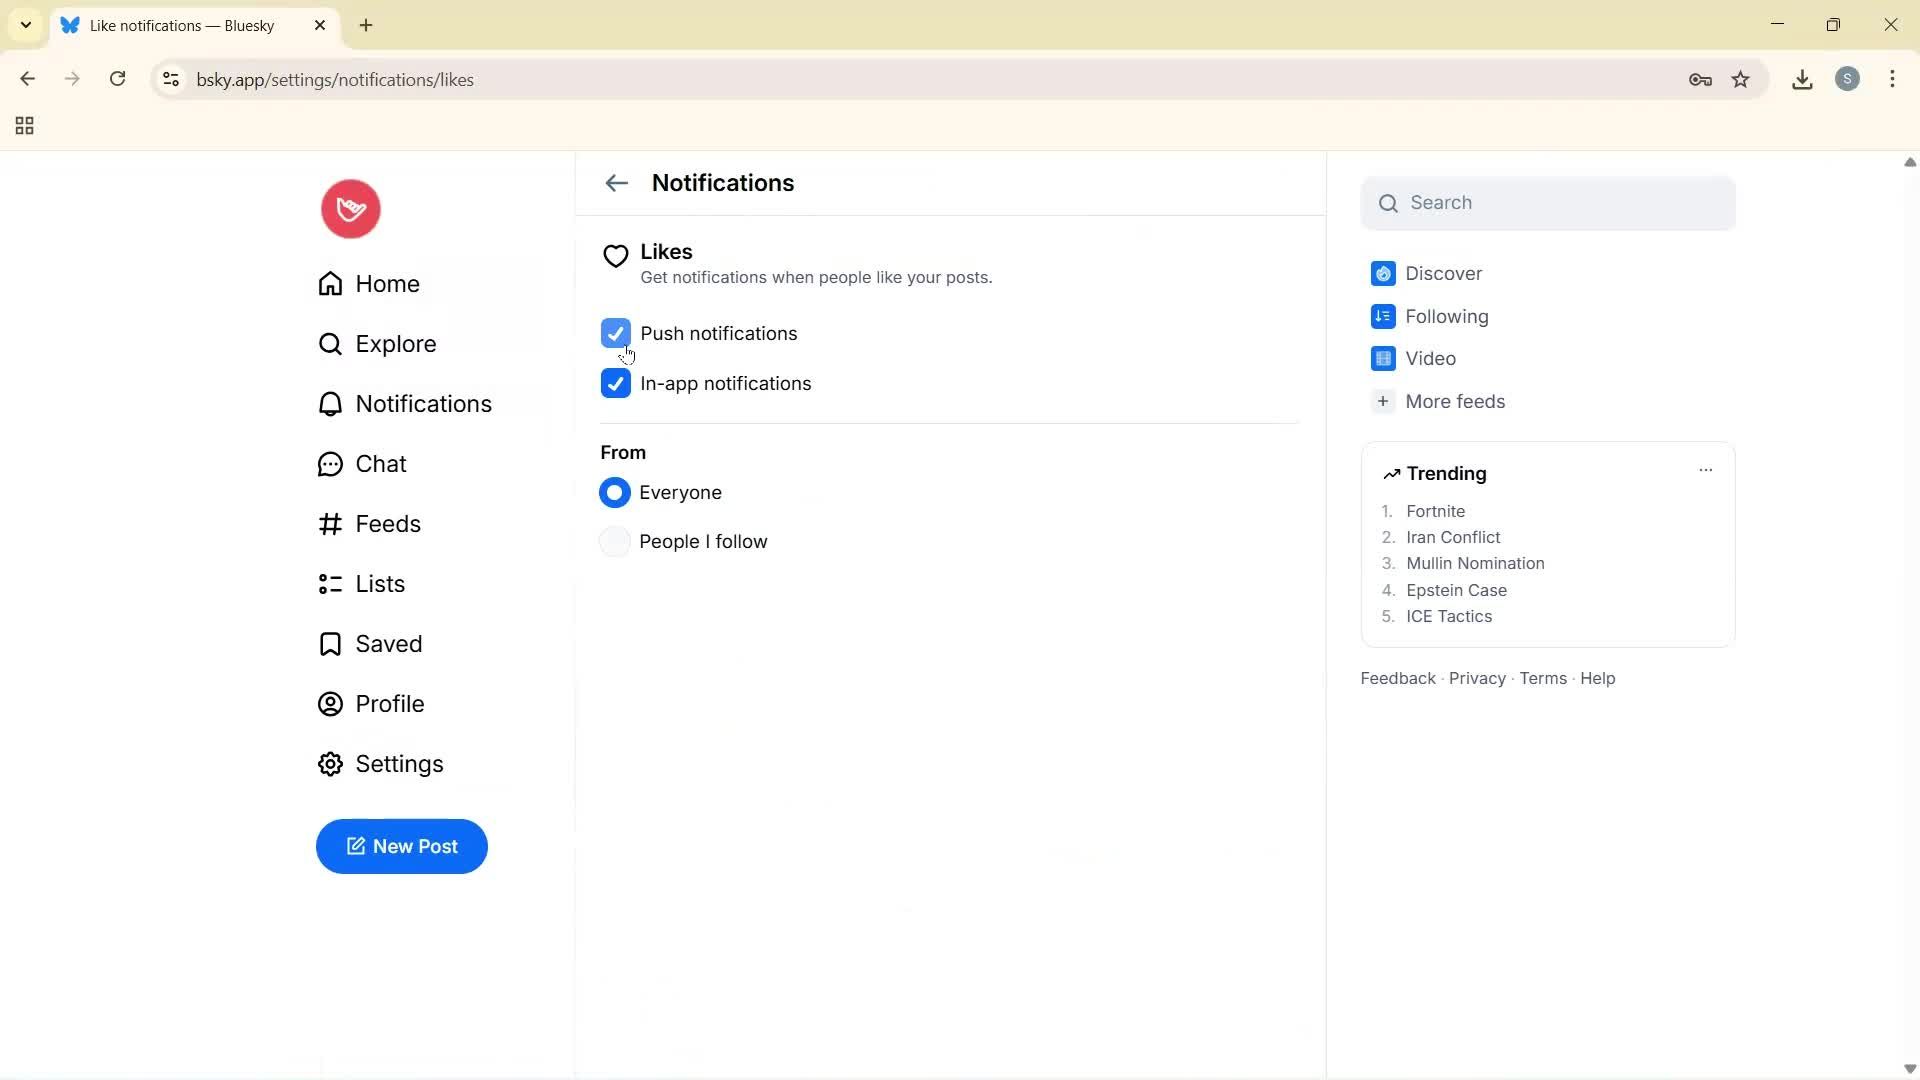The height and width of the screenshot is (1080, 1920).
Task: Expand More feeds in the right panel
Action: 1455,401
